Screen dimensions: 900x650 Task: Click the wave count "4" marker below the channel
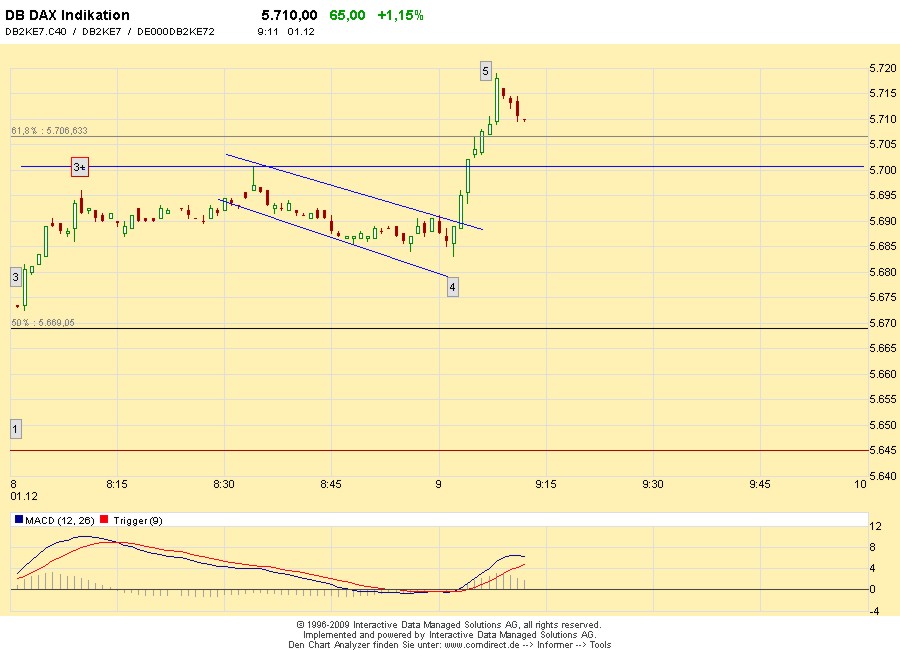tap(452, 286)
